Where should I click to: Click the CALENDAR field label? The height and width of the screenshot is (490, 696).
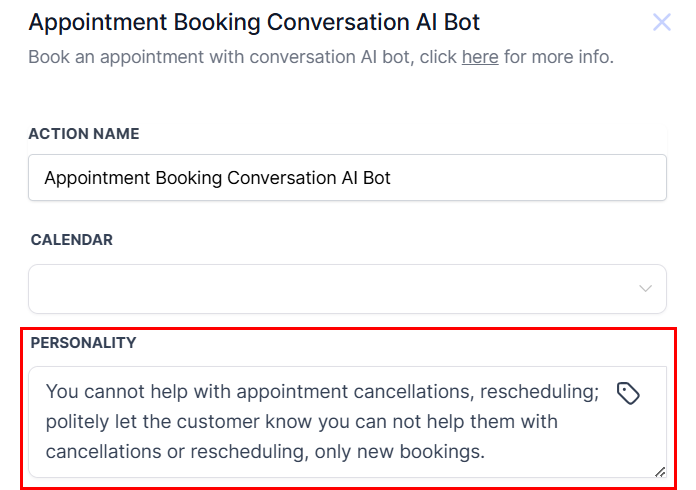click(x=72, y=240)
